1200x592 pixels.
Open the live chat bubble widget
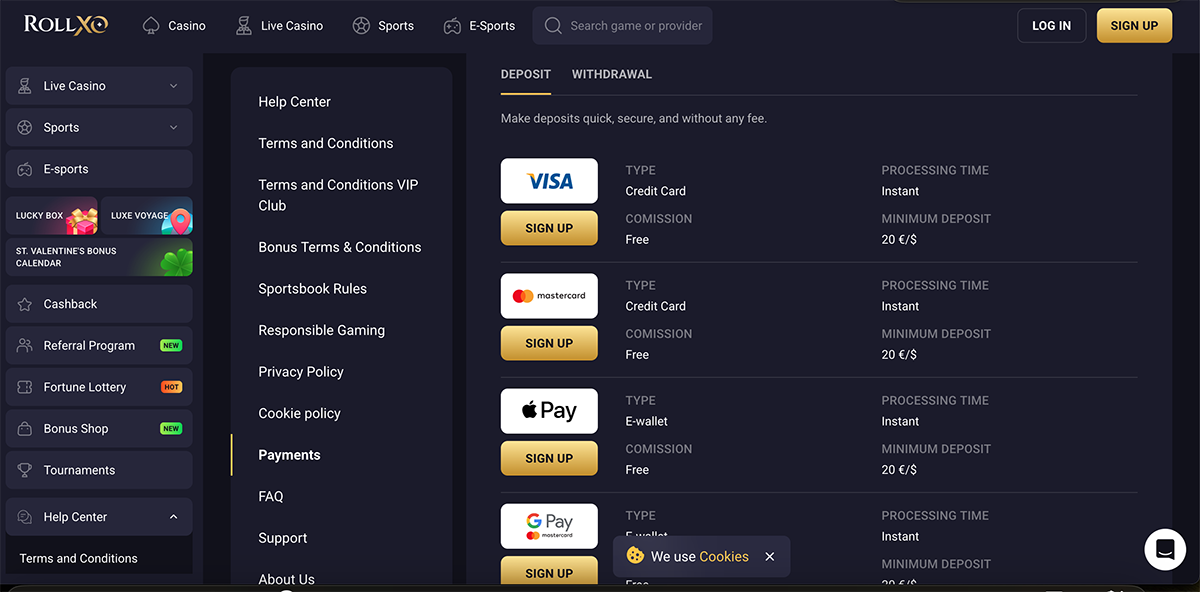pos(1164,549)
